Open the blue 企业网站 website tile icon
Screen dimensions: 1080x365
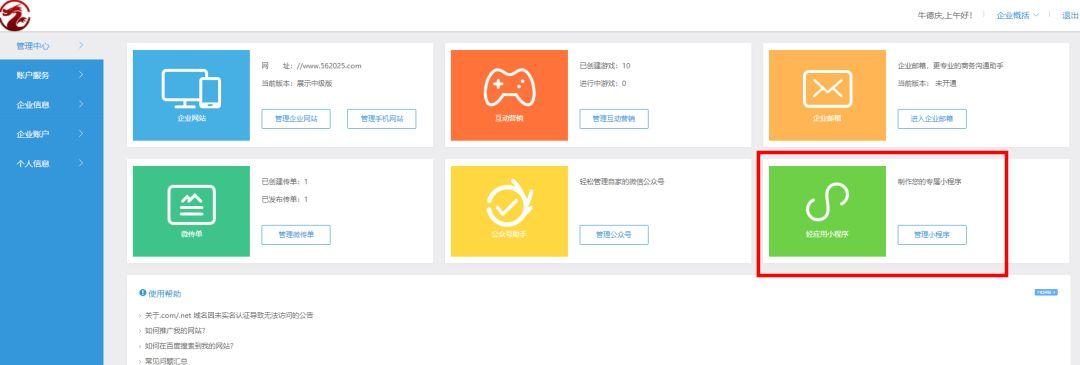pos(191,95)
